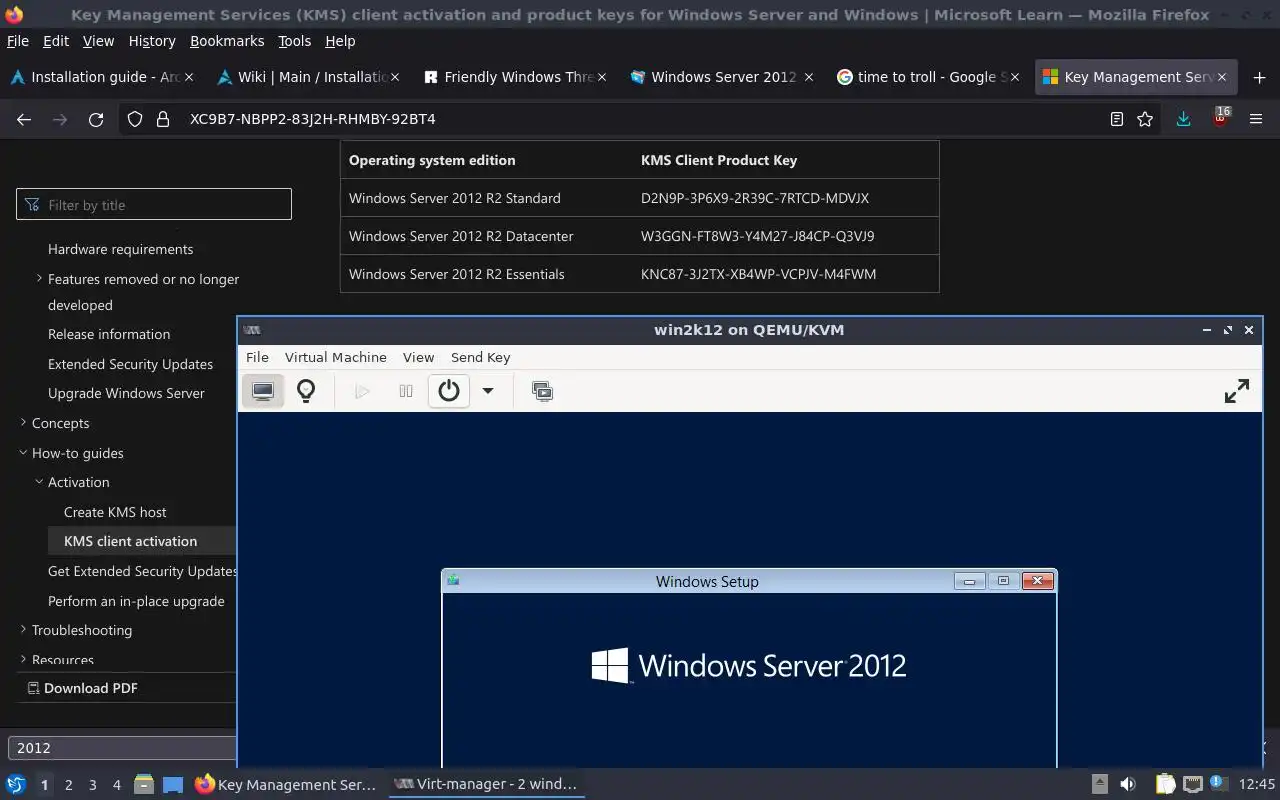Viewport: 1280px width, 800px height.
Task: Switch to Friendly Windows Thread tab
Action: point(517,77)
